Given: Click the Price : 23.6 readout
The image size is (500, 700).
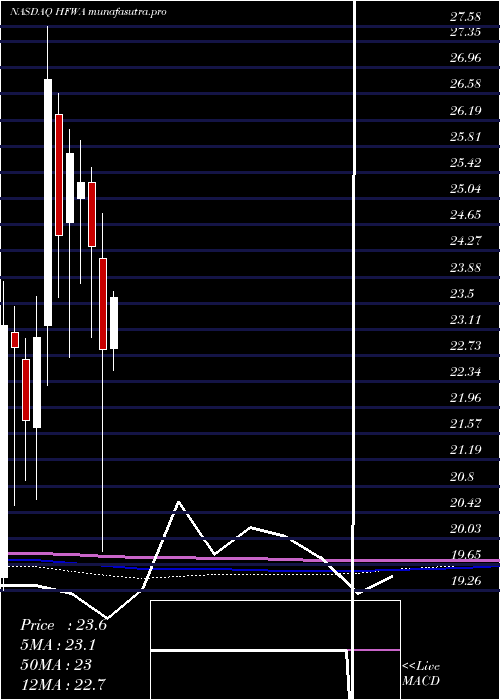Looking at the screenshot, I should 63,625.
